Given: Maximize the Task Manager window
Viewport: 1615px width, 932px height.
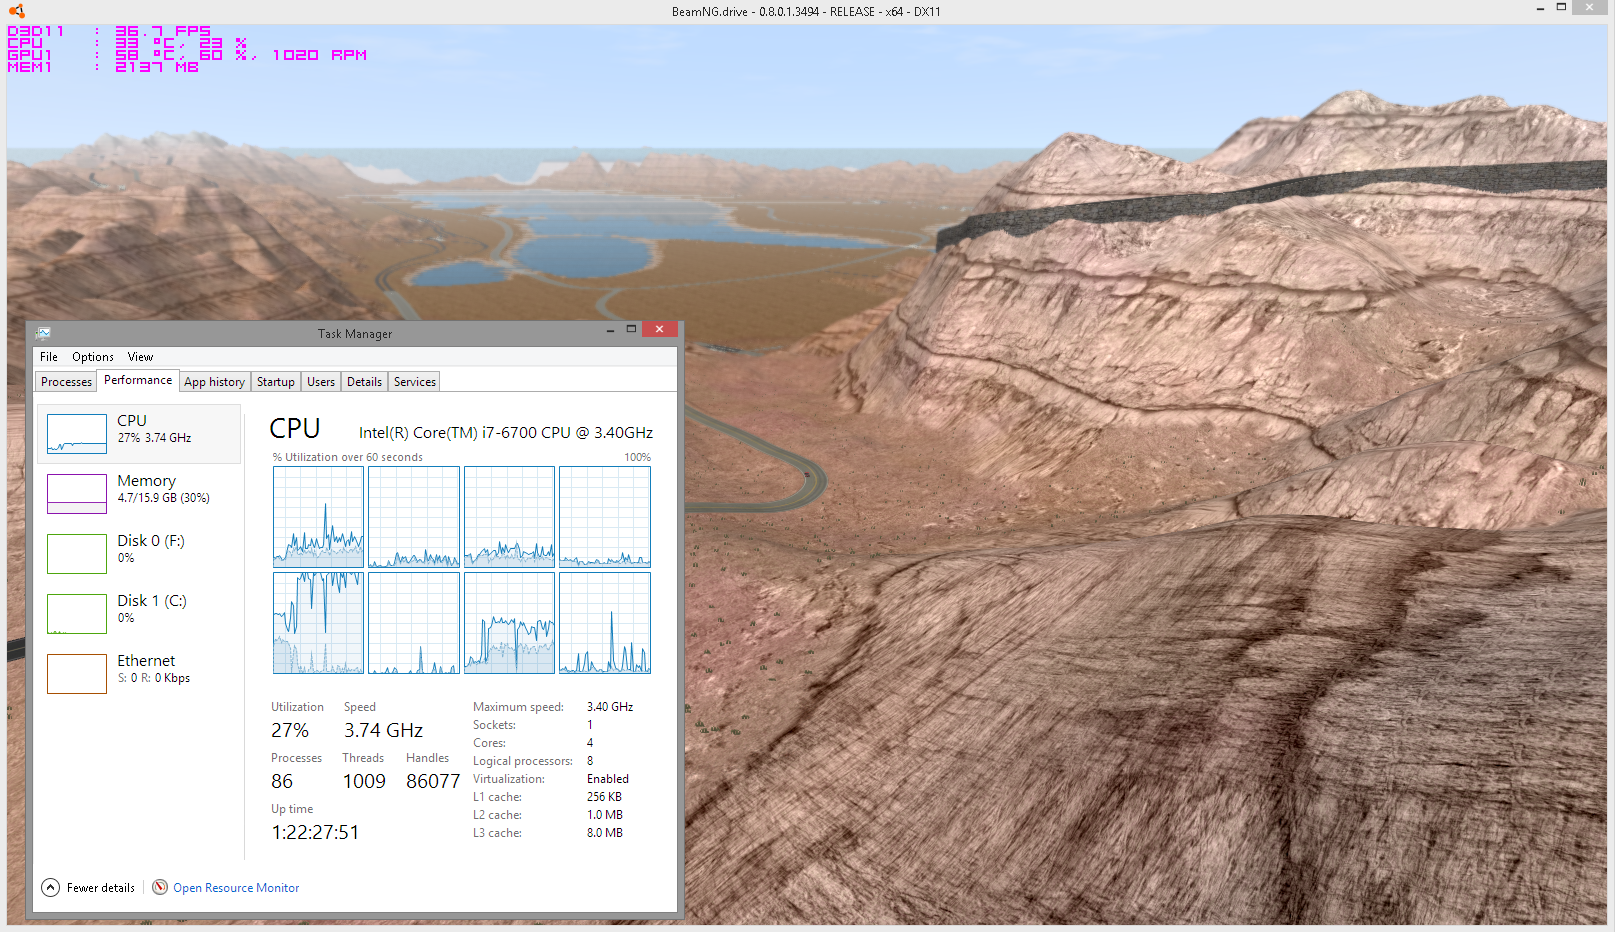Looking at the screenshot, I should click(631, 329).
